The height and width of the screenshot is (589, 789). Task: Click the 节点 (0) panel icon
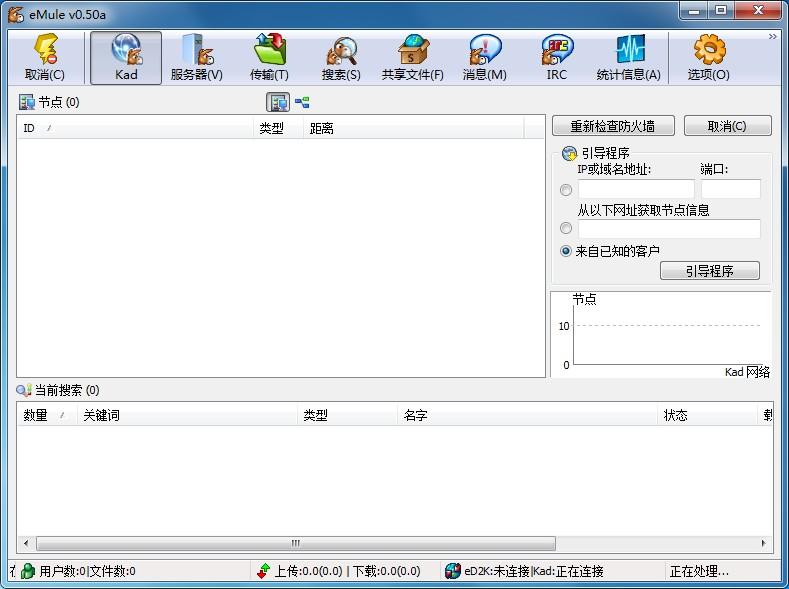[x=26, y=102]
